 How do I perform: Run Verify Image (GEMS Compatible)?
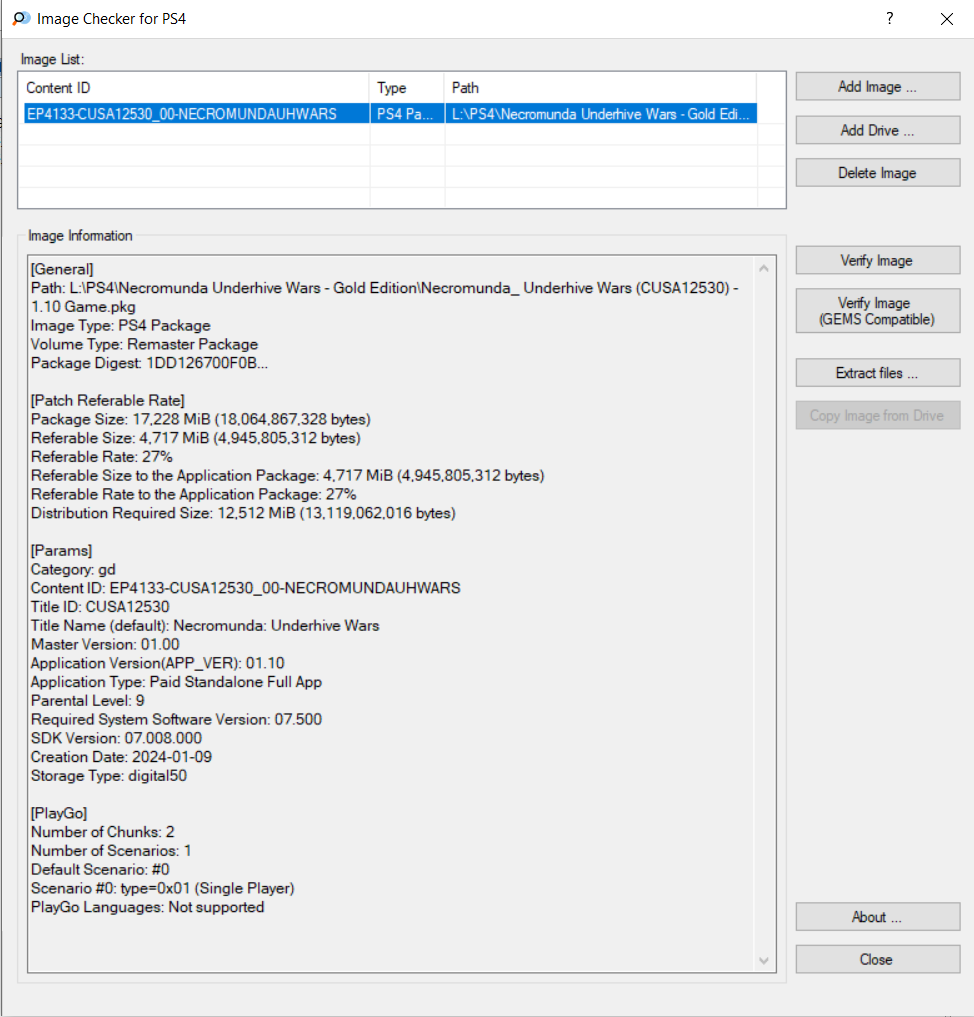(x=877, y=311)
